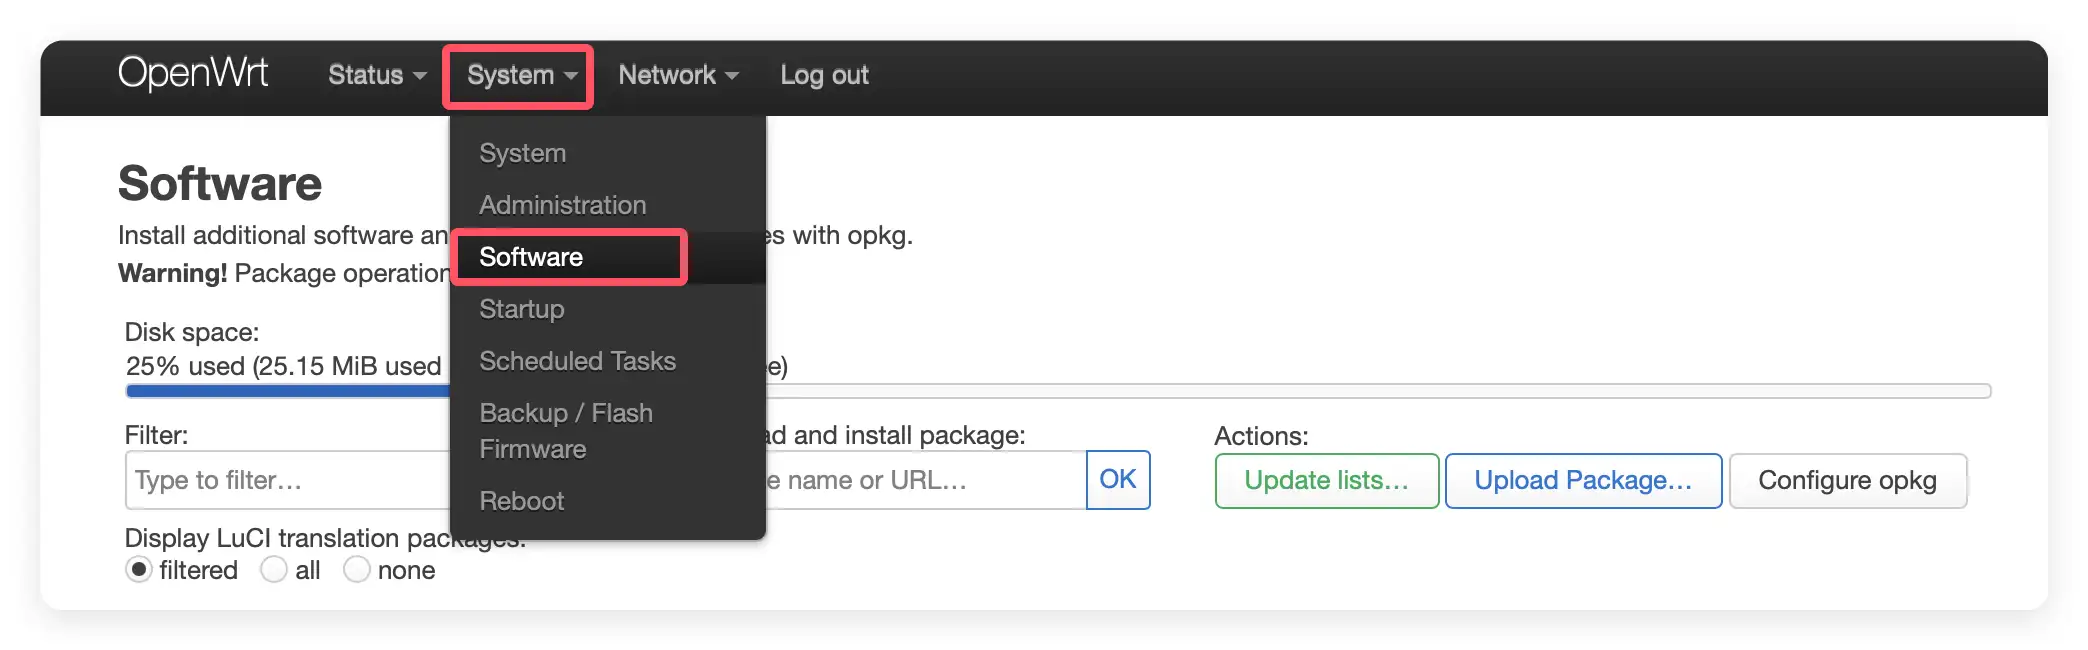Screen dimensions: 2088x650
Task: Select Reboot from the menu
Action: coord(608,501)
